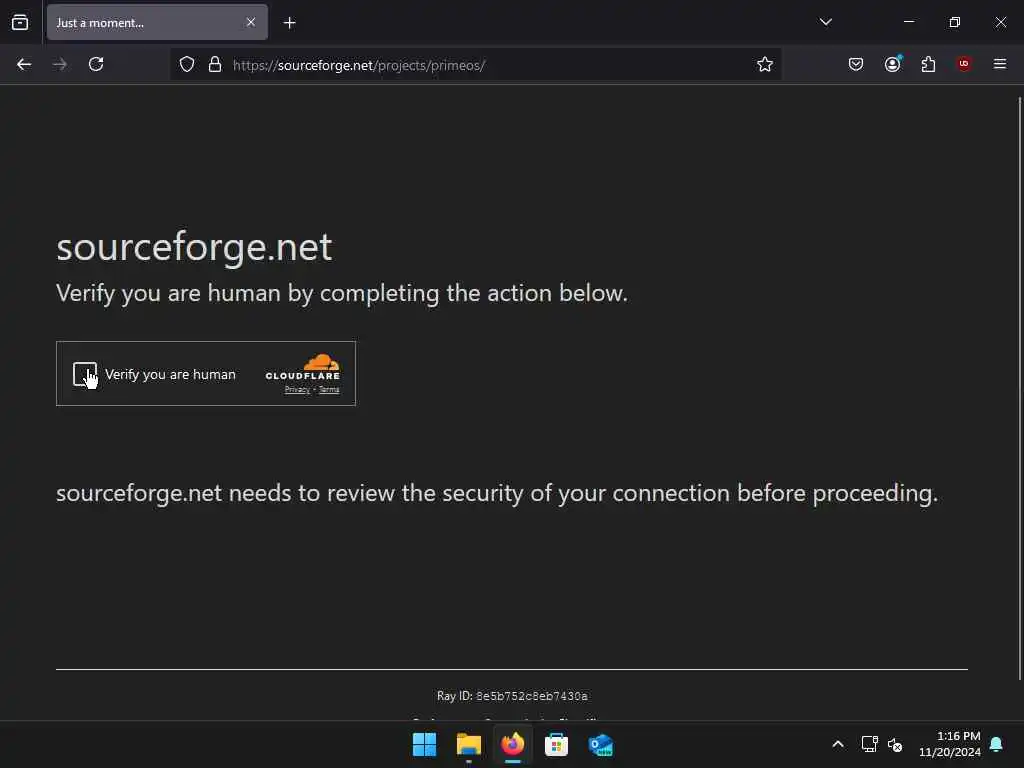1024x768 pixels.
Task: Open Save to Pocket icon
Action: pos(856,64)
